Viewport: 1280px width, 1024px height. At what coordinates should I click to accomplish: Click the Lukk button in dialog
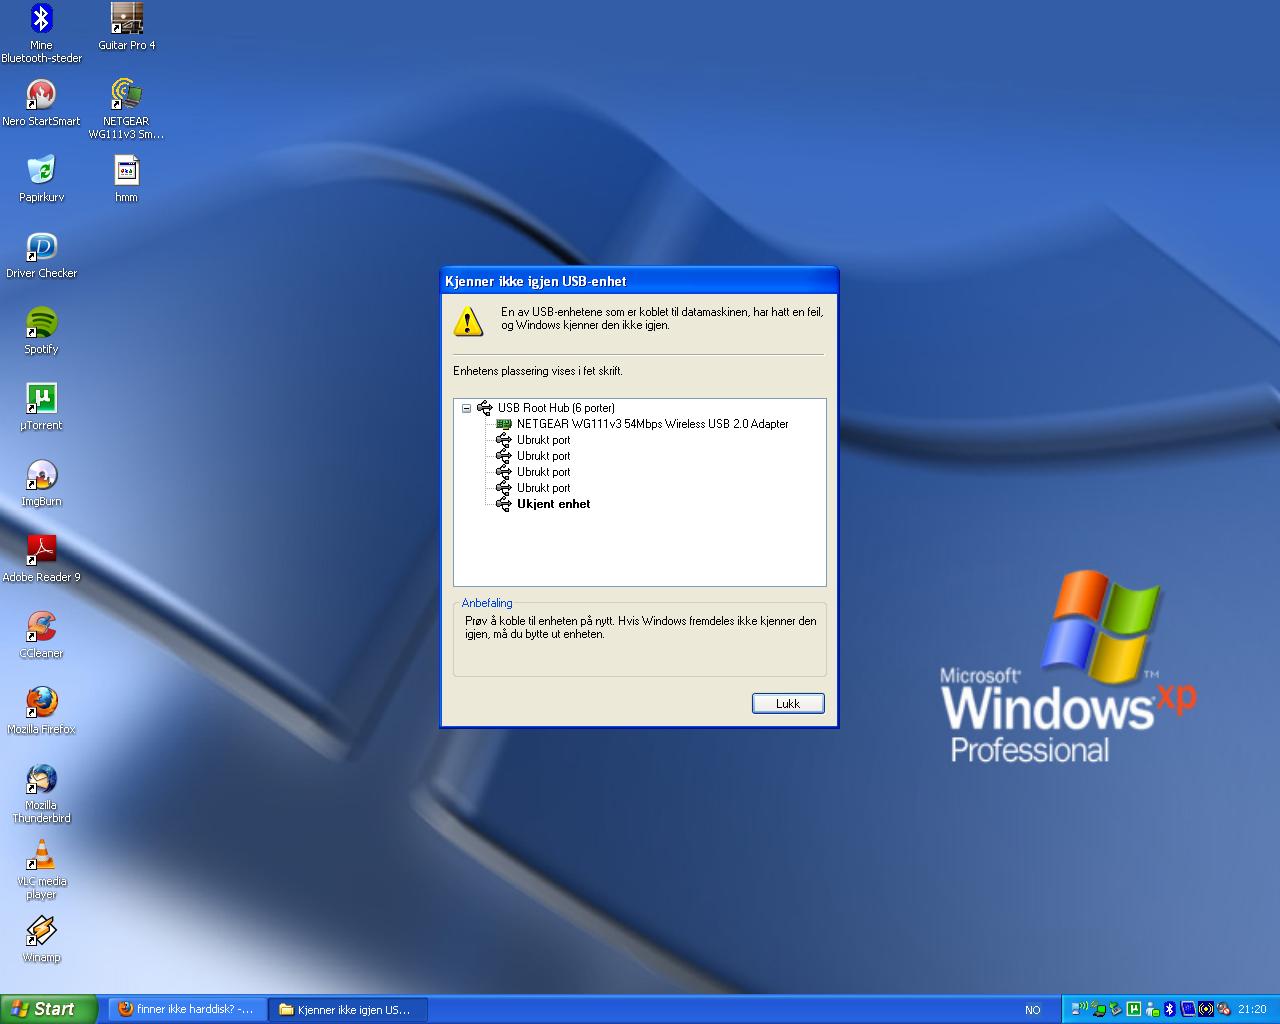point(788,703)
